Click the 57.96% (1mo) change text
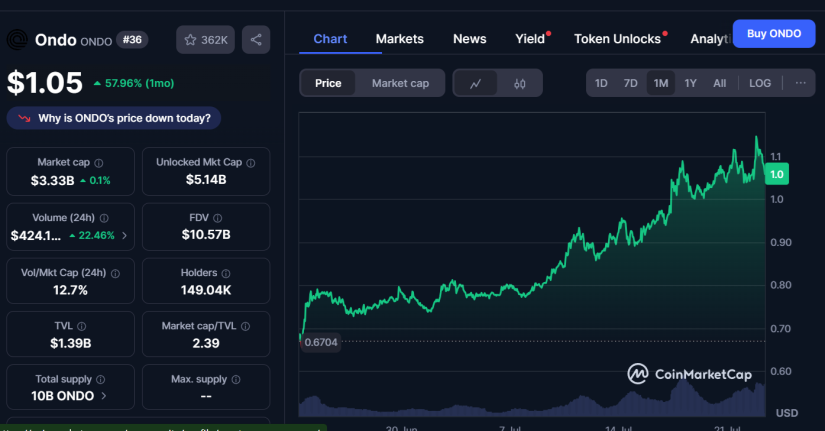The height and width of the screenshot is (431, 825). [139, 83]
